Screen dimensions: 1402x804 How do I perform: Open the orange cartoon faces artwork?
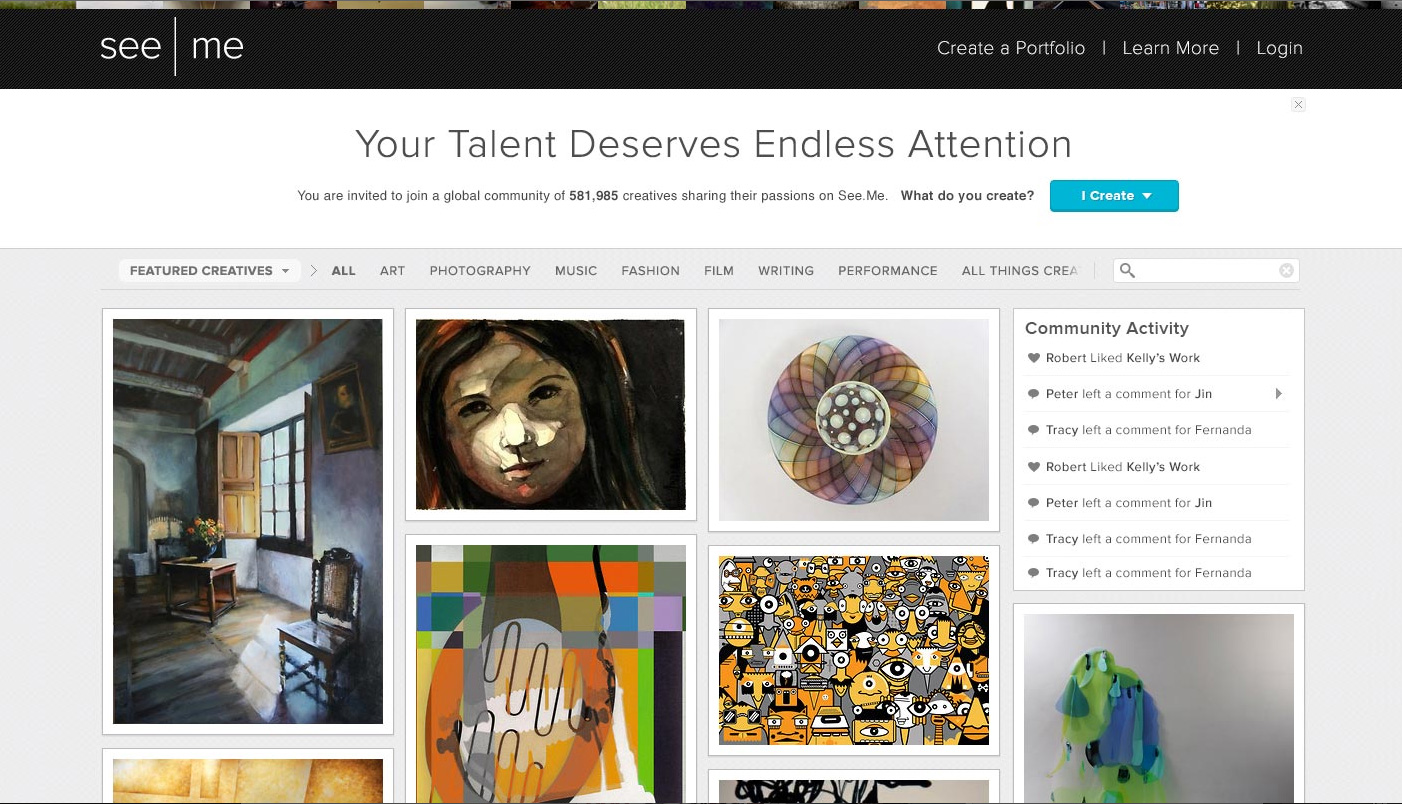(854, 650)
